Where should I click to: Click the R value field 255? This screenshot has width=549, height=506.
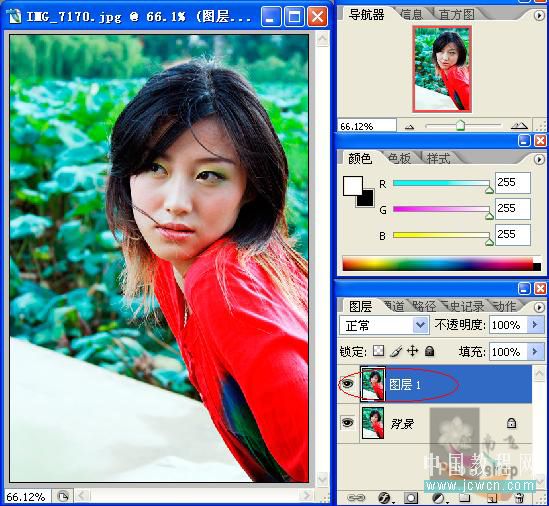coord(513,182)
